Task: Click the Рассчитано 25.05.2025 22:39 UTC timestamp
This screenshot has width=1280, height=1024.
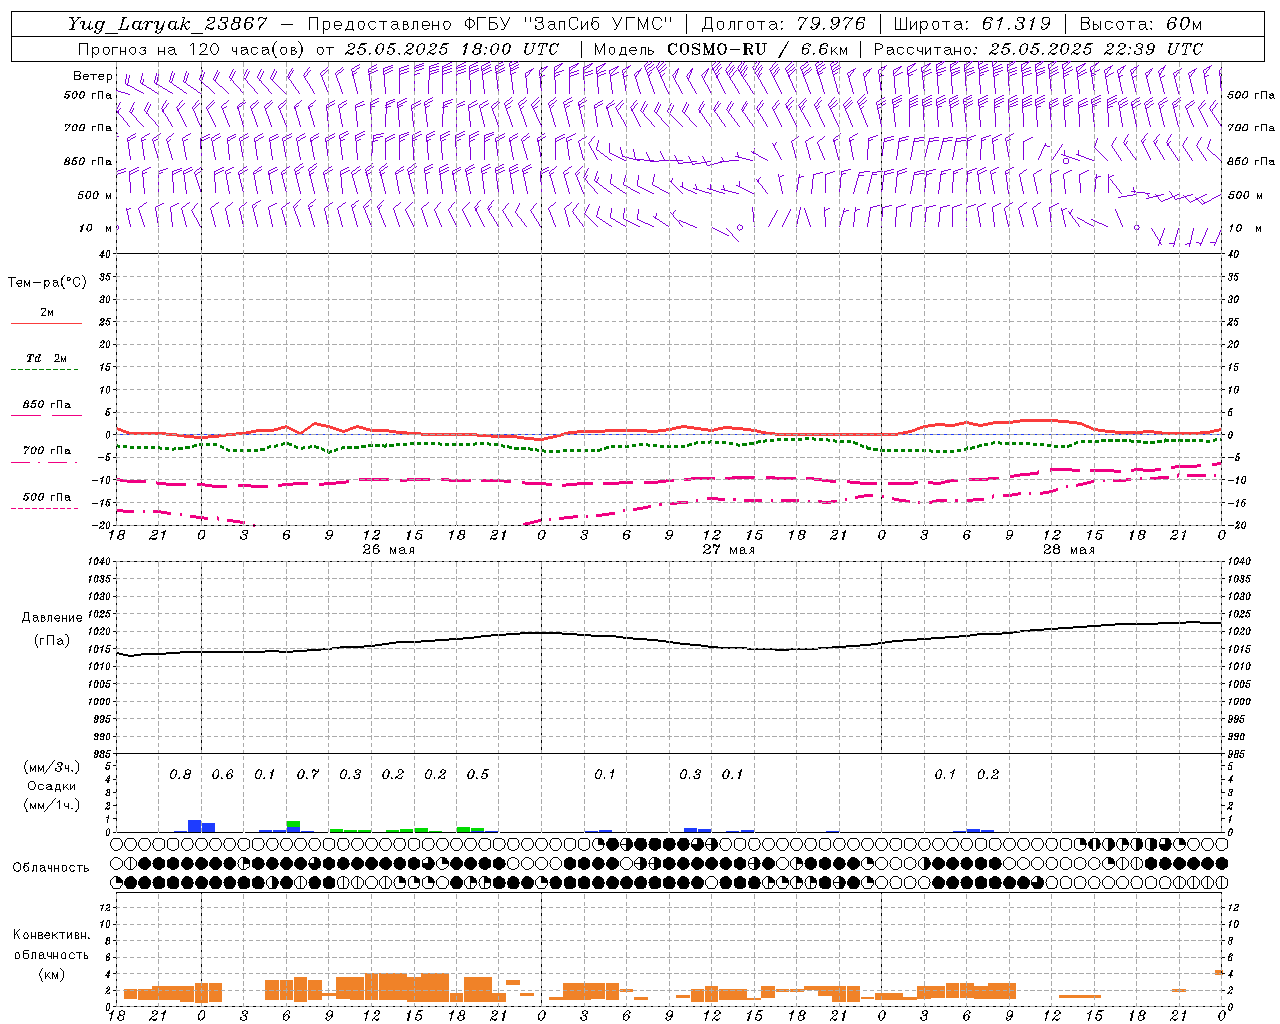Action: point(1038,49)
